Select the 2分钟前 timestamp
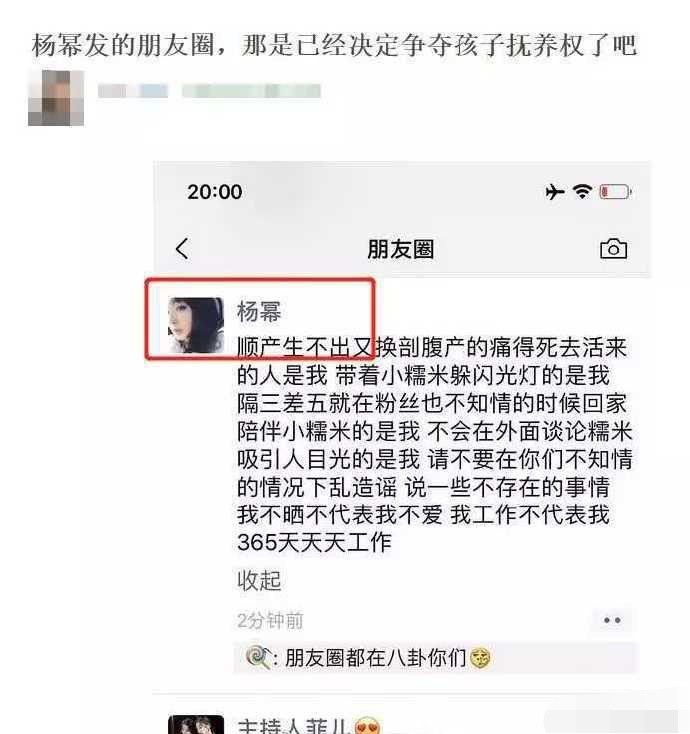Viewport: 690px width, 734px height. click(270, 621)
